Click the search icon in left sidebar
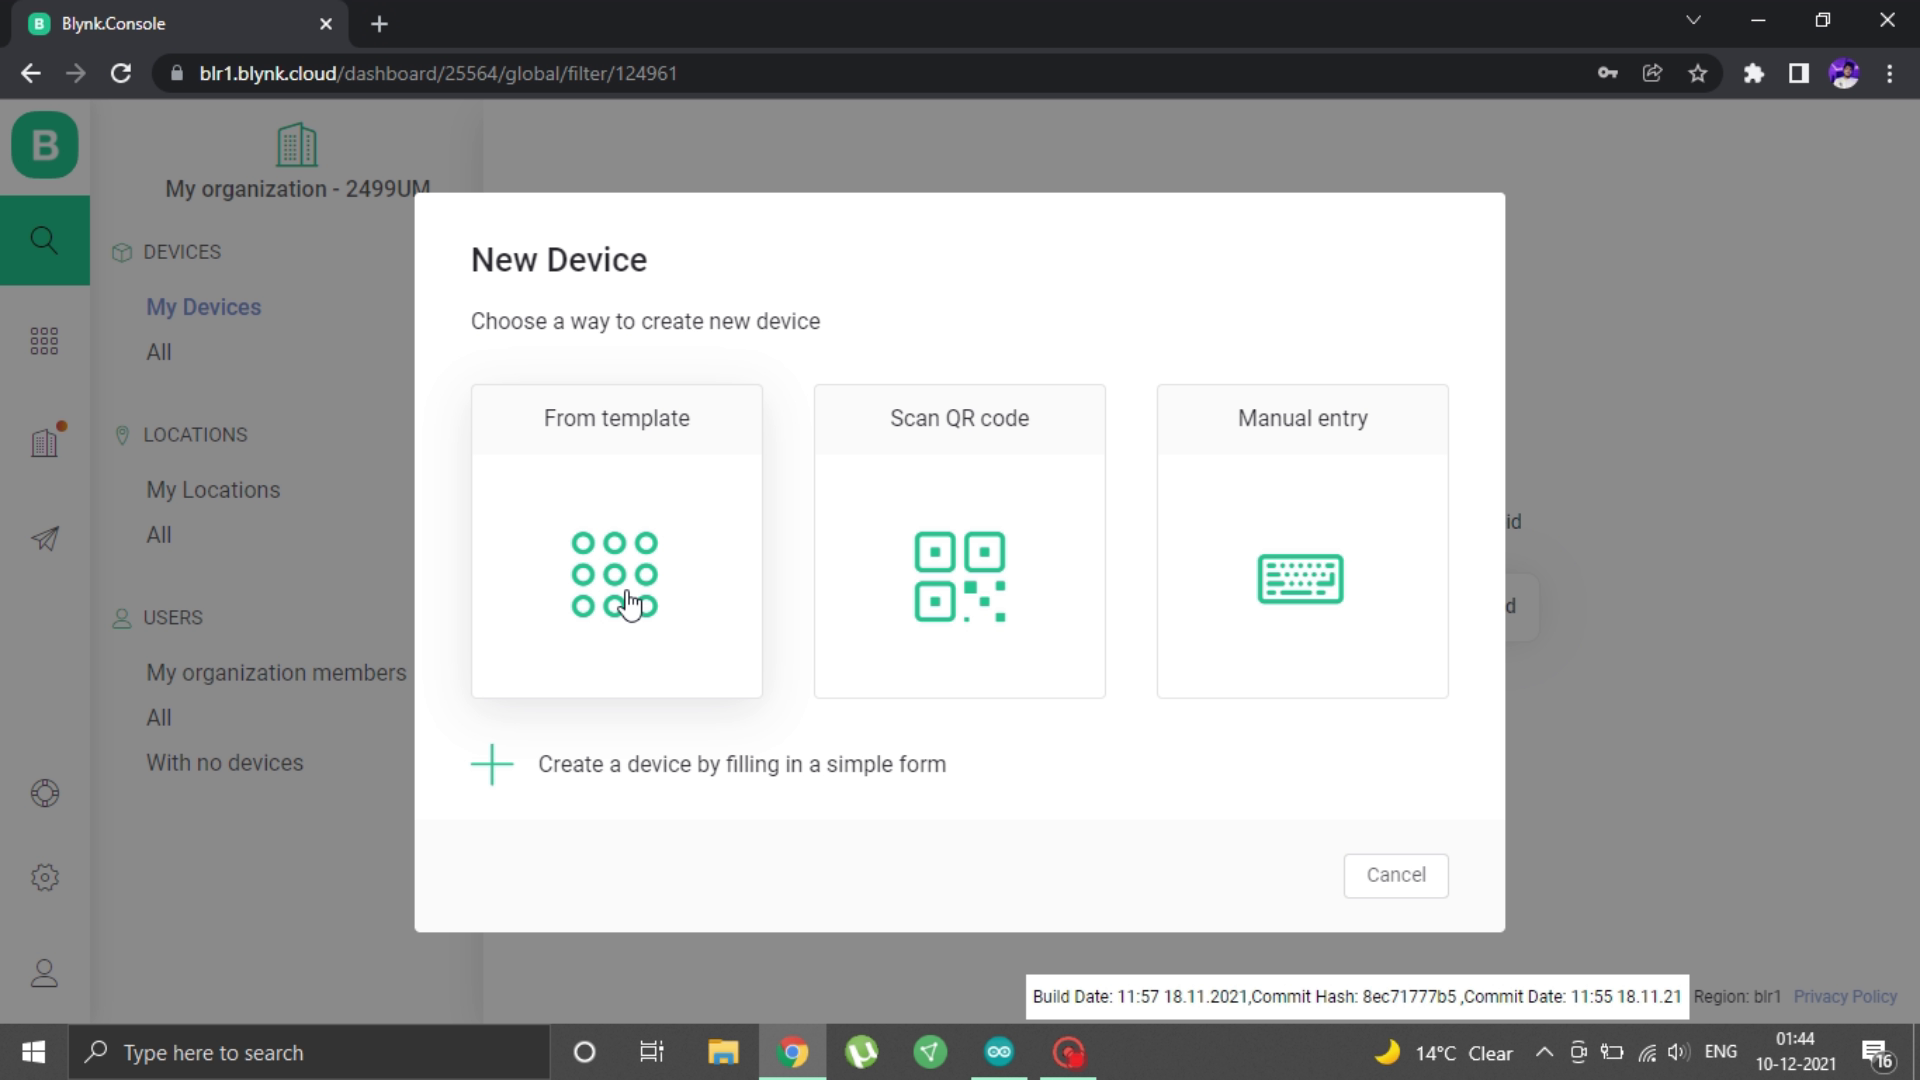The width and height of the screenshot is (1920, 1080). click(x=44, y=240)
